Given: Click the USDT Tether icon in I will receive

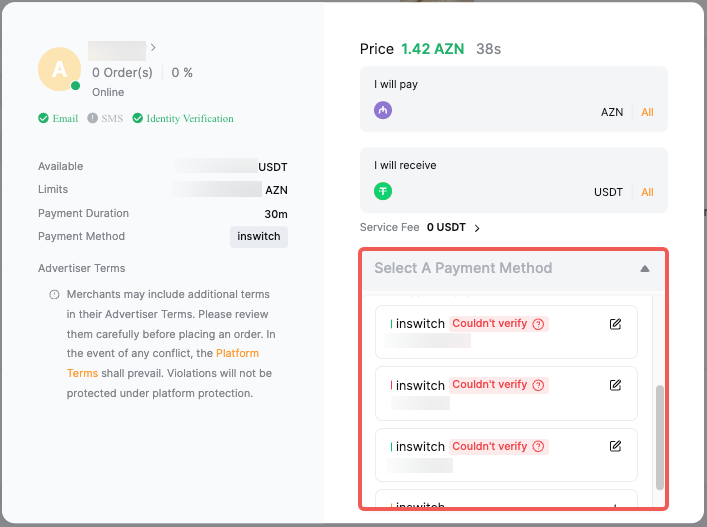Looking at the screenshot, I should 383,191.
